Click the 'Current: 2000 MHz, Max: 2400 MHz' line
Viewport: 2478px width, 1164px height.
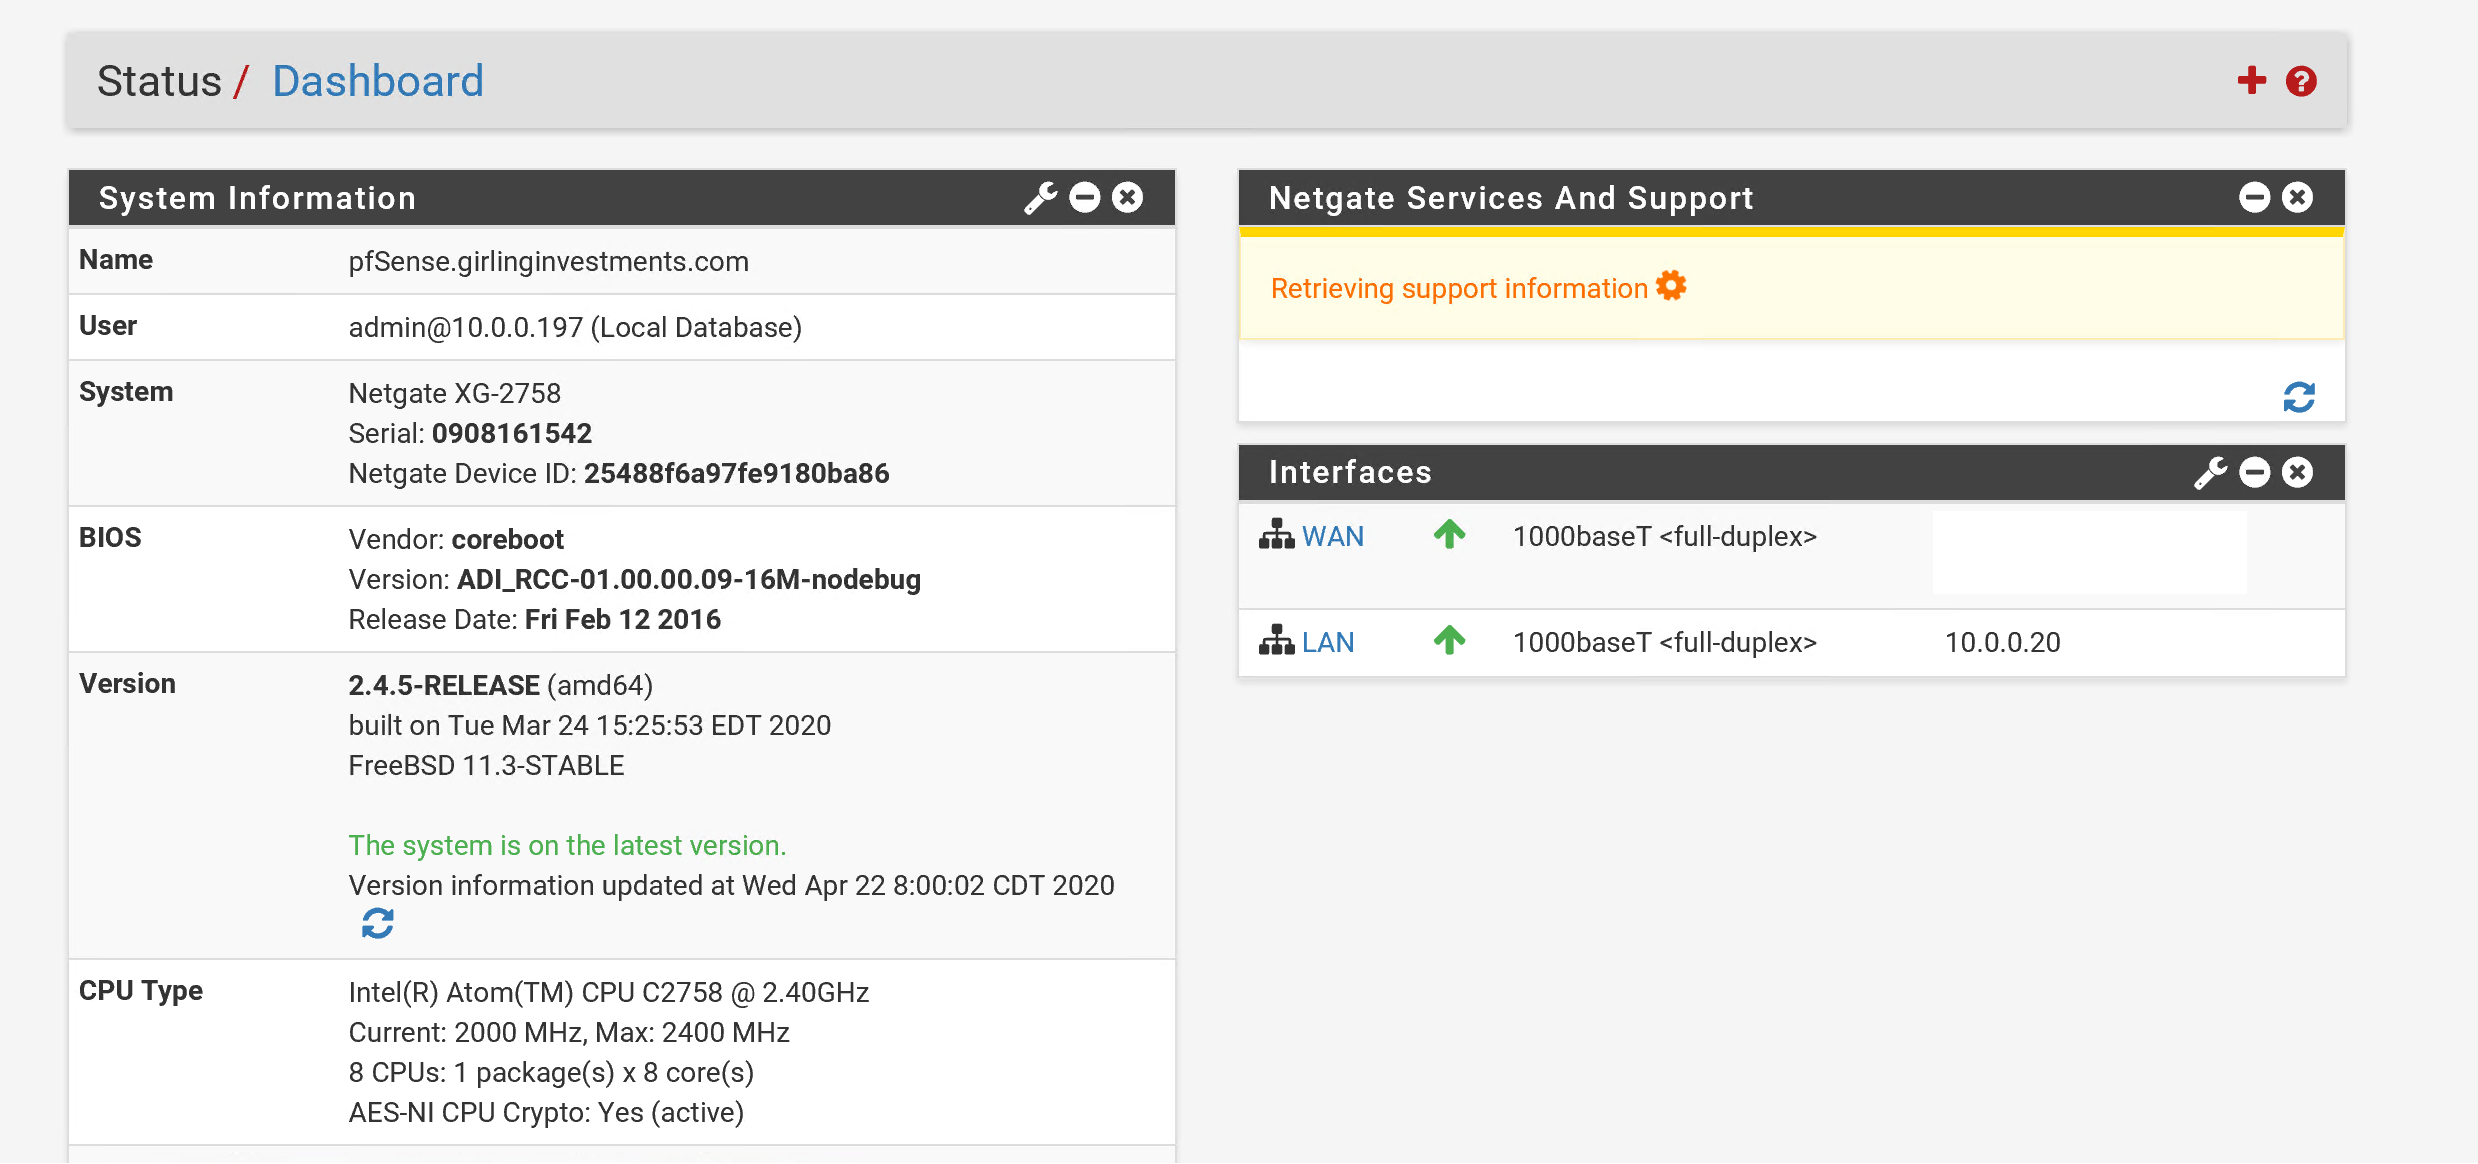(569, 1032)
